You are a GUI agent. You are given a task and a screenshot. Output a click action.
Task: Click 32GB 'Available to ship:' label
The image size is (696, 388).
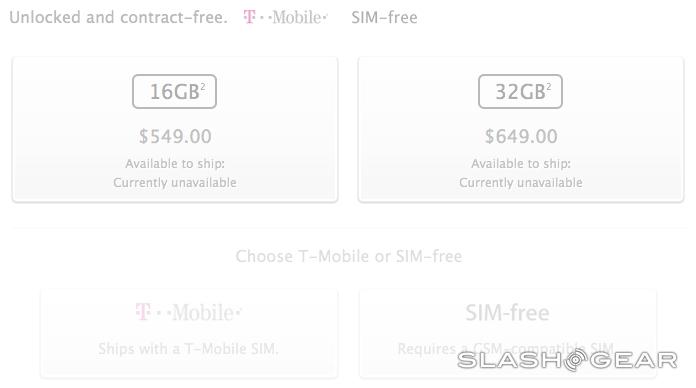[x=521, y=163]
